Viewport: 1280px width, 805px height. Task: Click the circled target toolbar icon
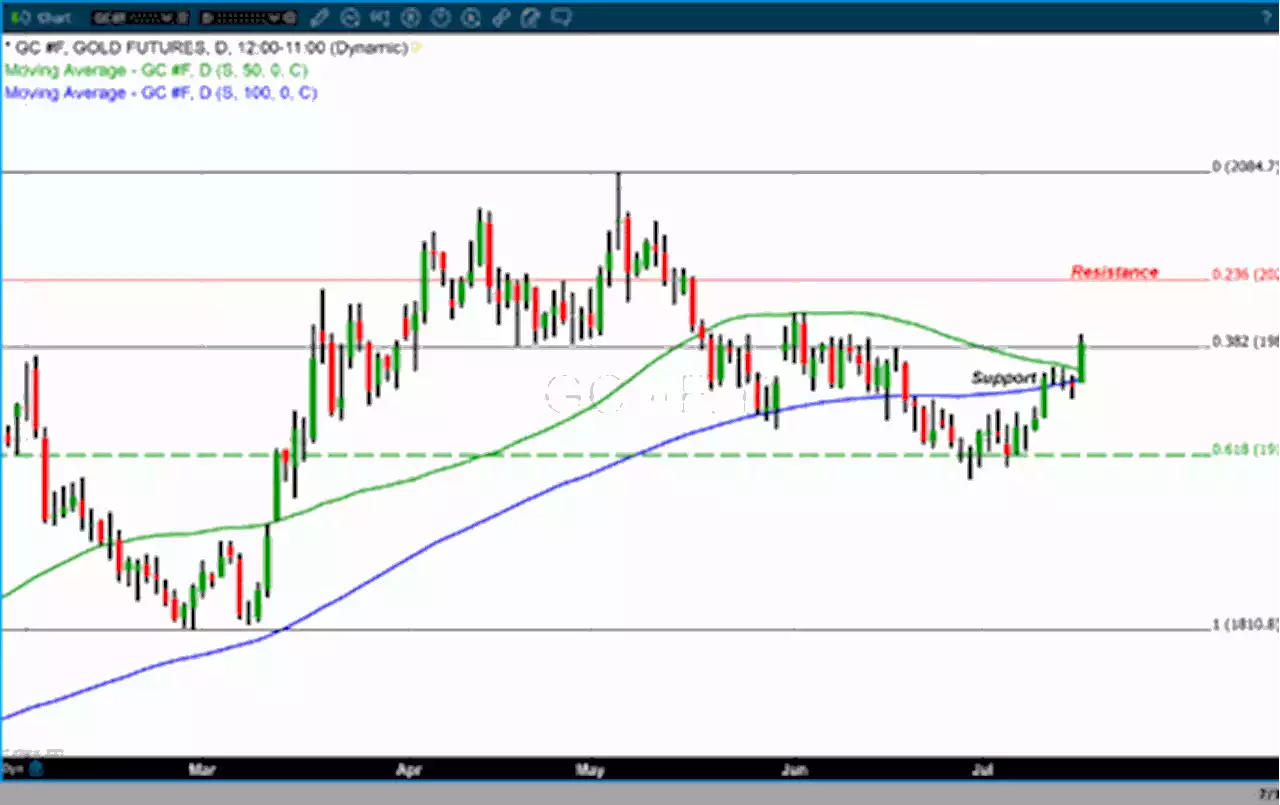tap(410, 17)
